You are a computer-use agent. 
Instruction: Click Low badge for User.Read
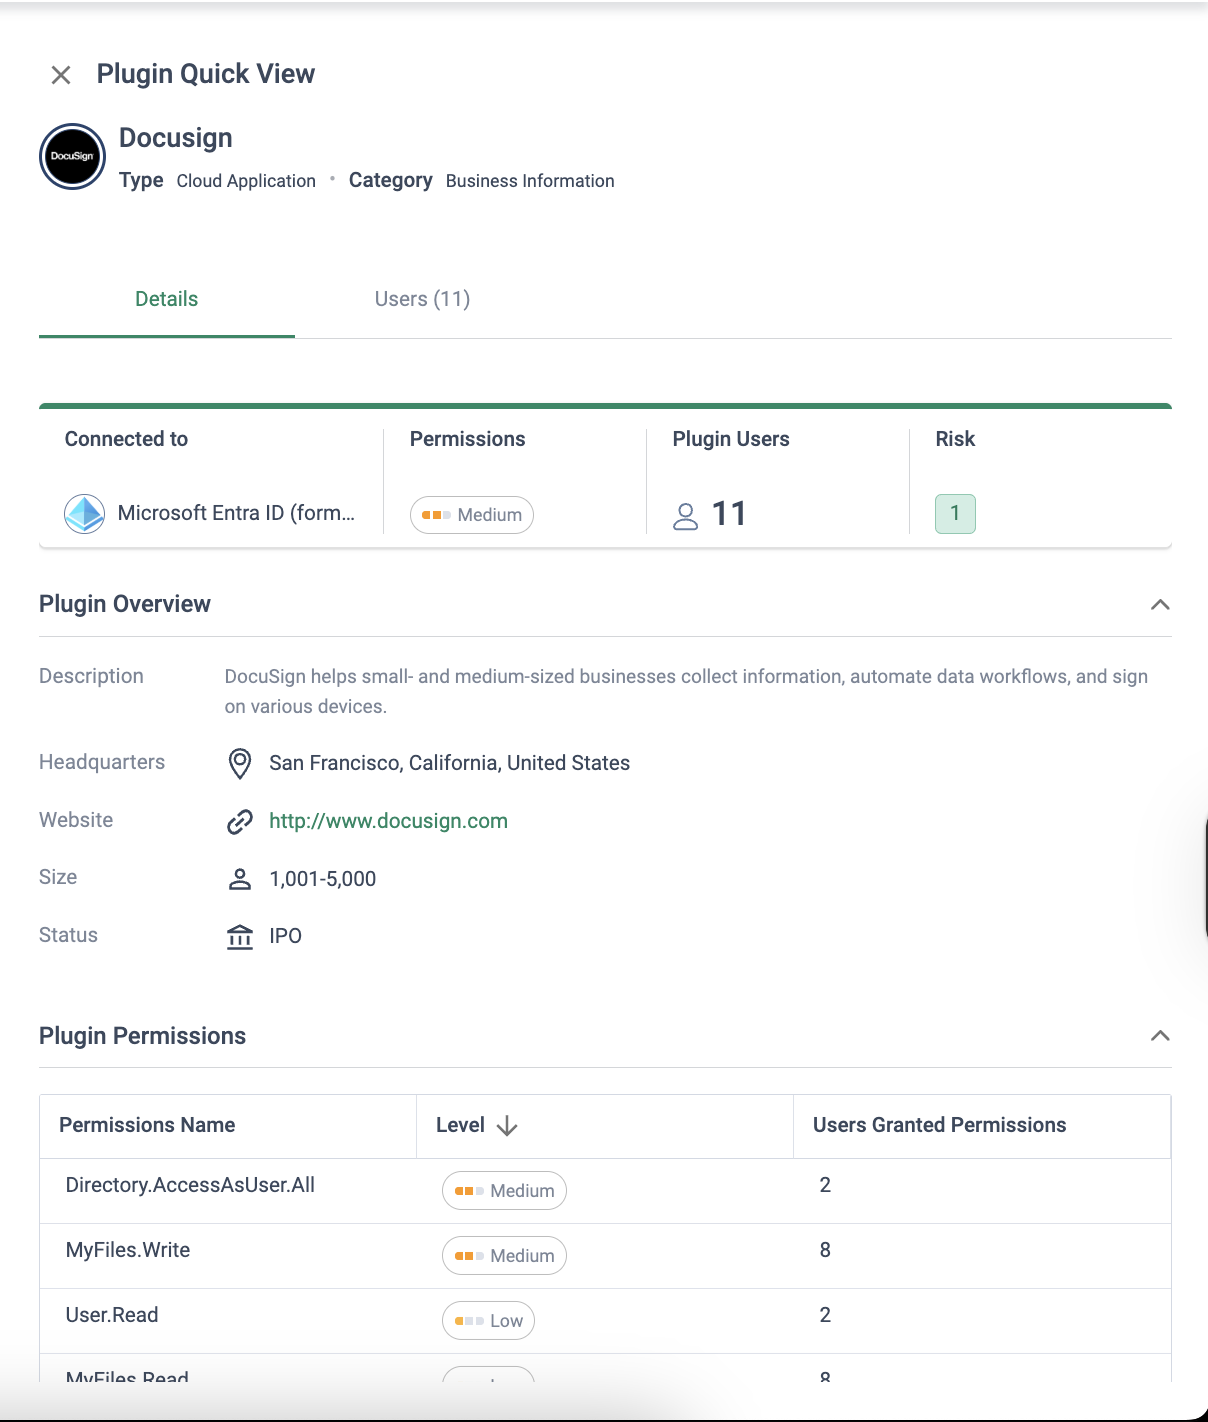[x=488, y=1321]
